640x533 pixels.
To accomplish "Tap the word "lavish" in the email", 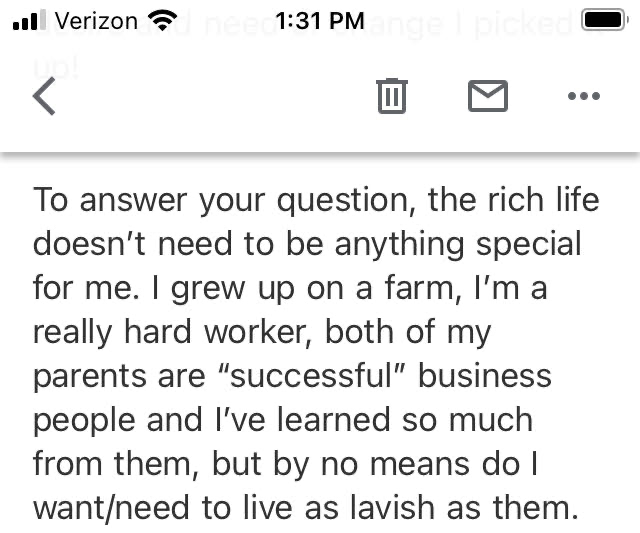I will [392, 508].
